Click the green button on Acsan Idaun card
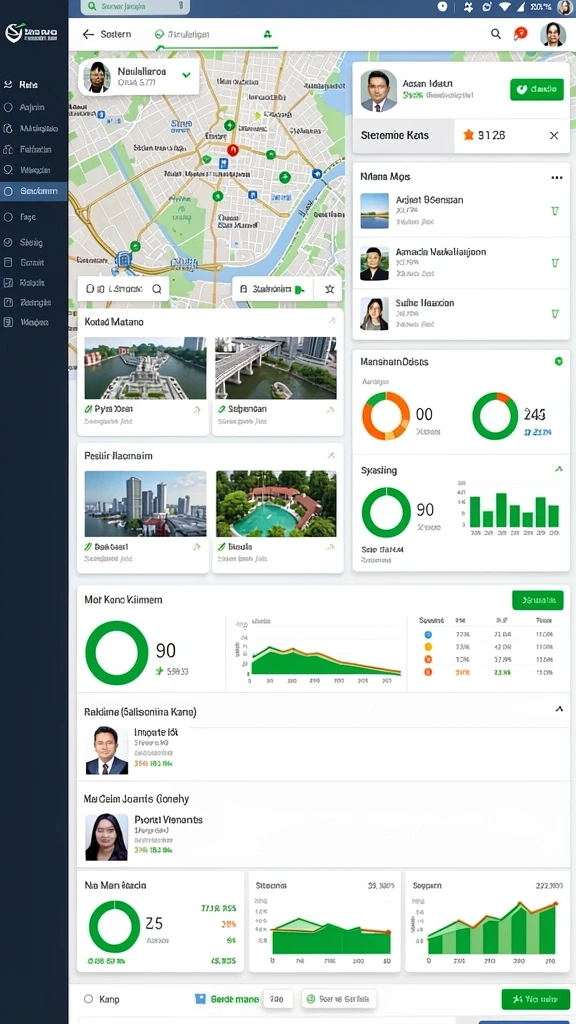This screenshot has height=1024, width=576. [536, 89]
